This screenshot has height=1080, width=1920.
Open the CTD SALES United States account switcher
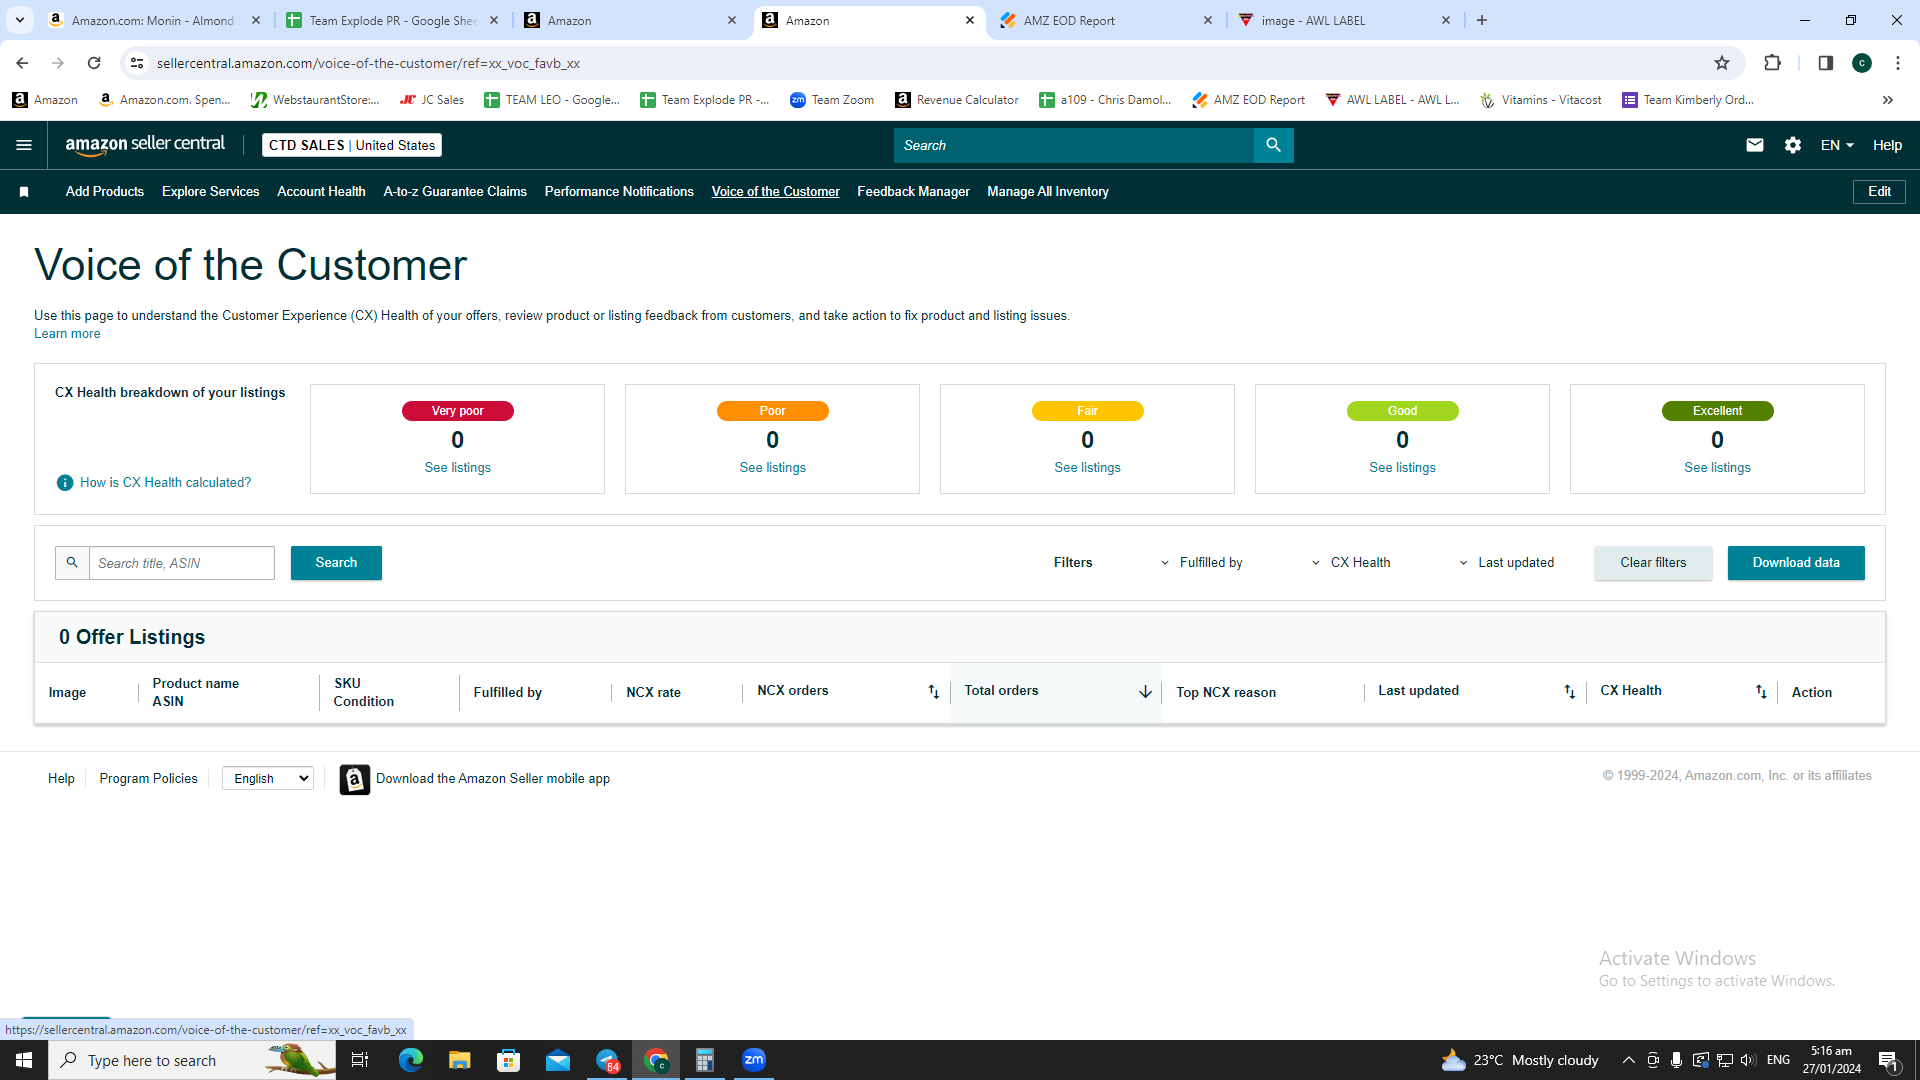click(x=352, y=145)
